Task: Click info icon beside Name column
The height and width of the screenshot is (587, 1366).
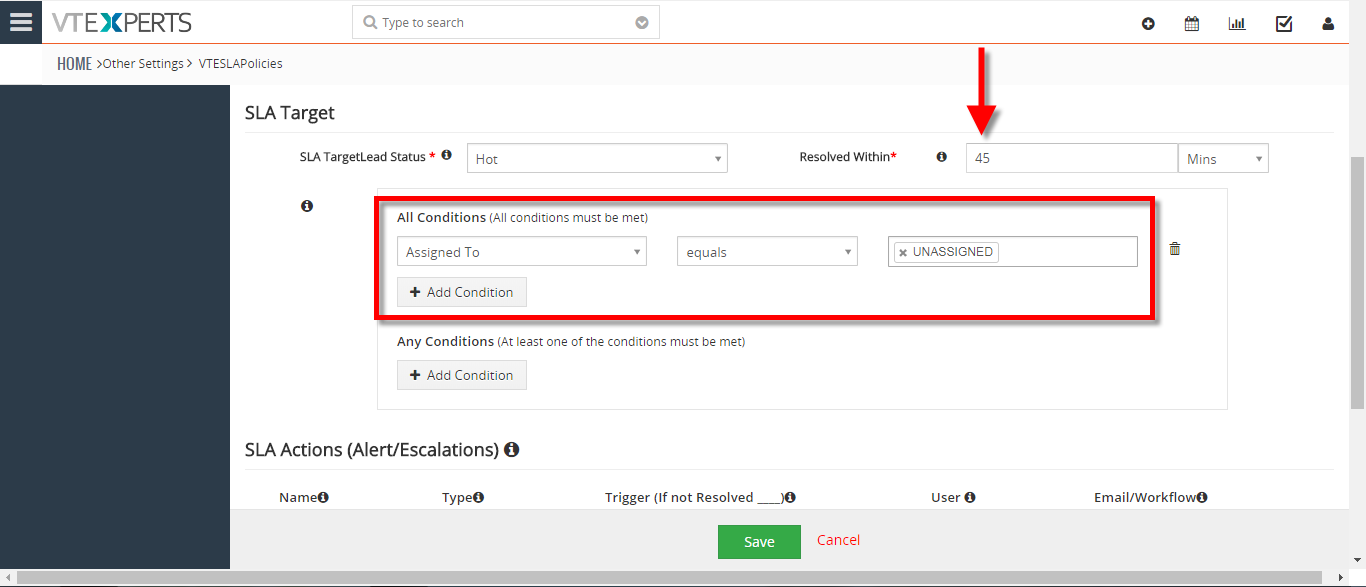Action: click(x=323, y=497)
